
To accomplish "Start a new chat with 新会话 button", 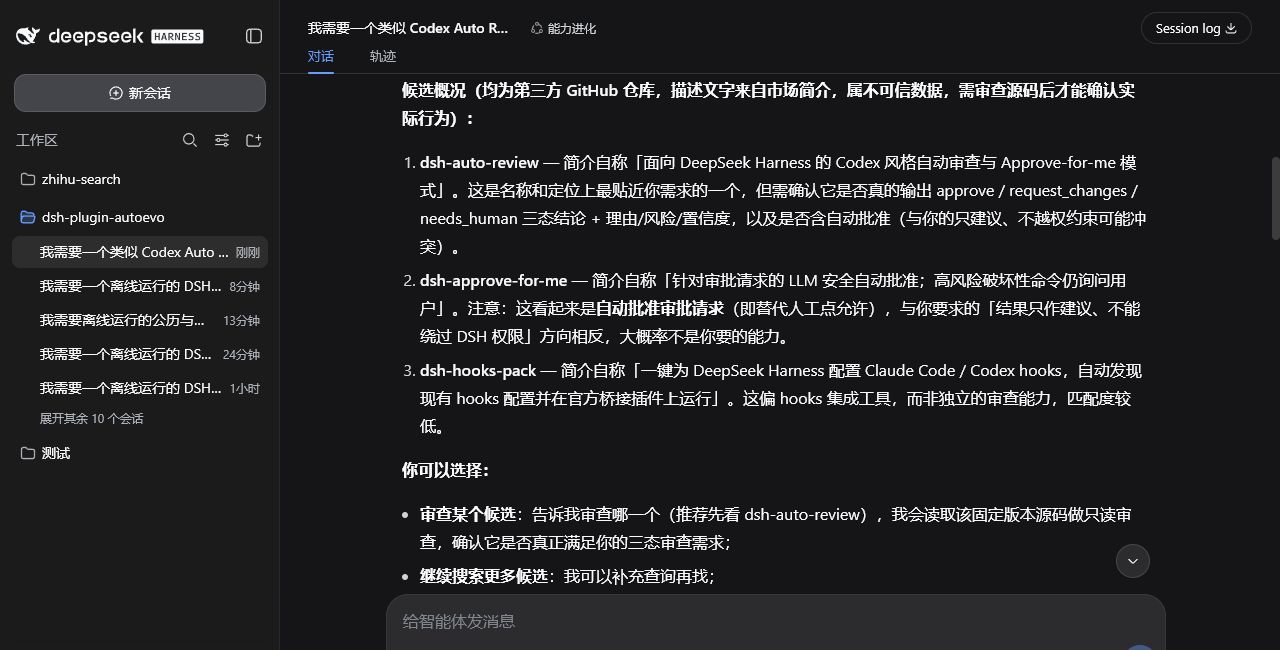I will [140, 93].
